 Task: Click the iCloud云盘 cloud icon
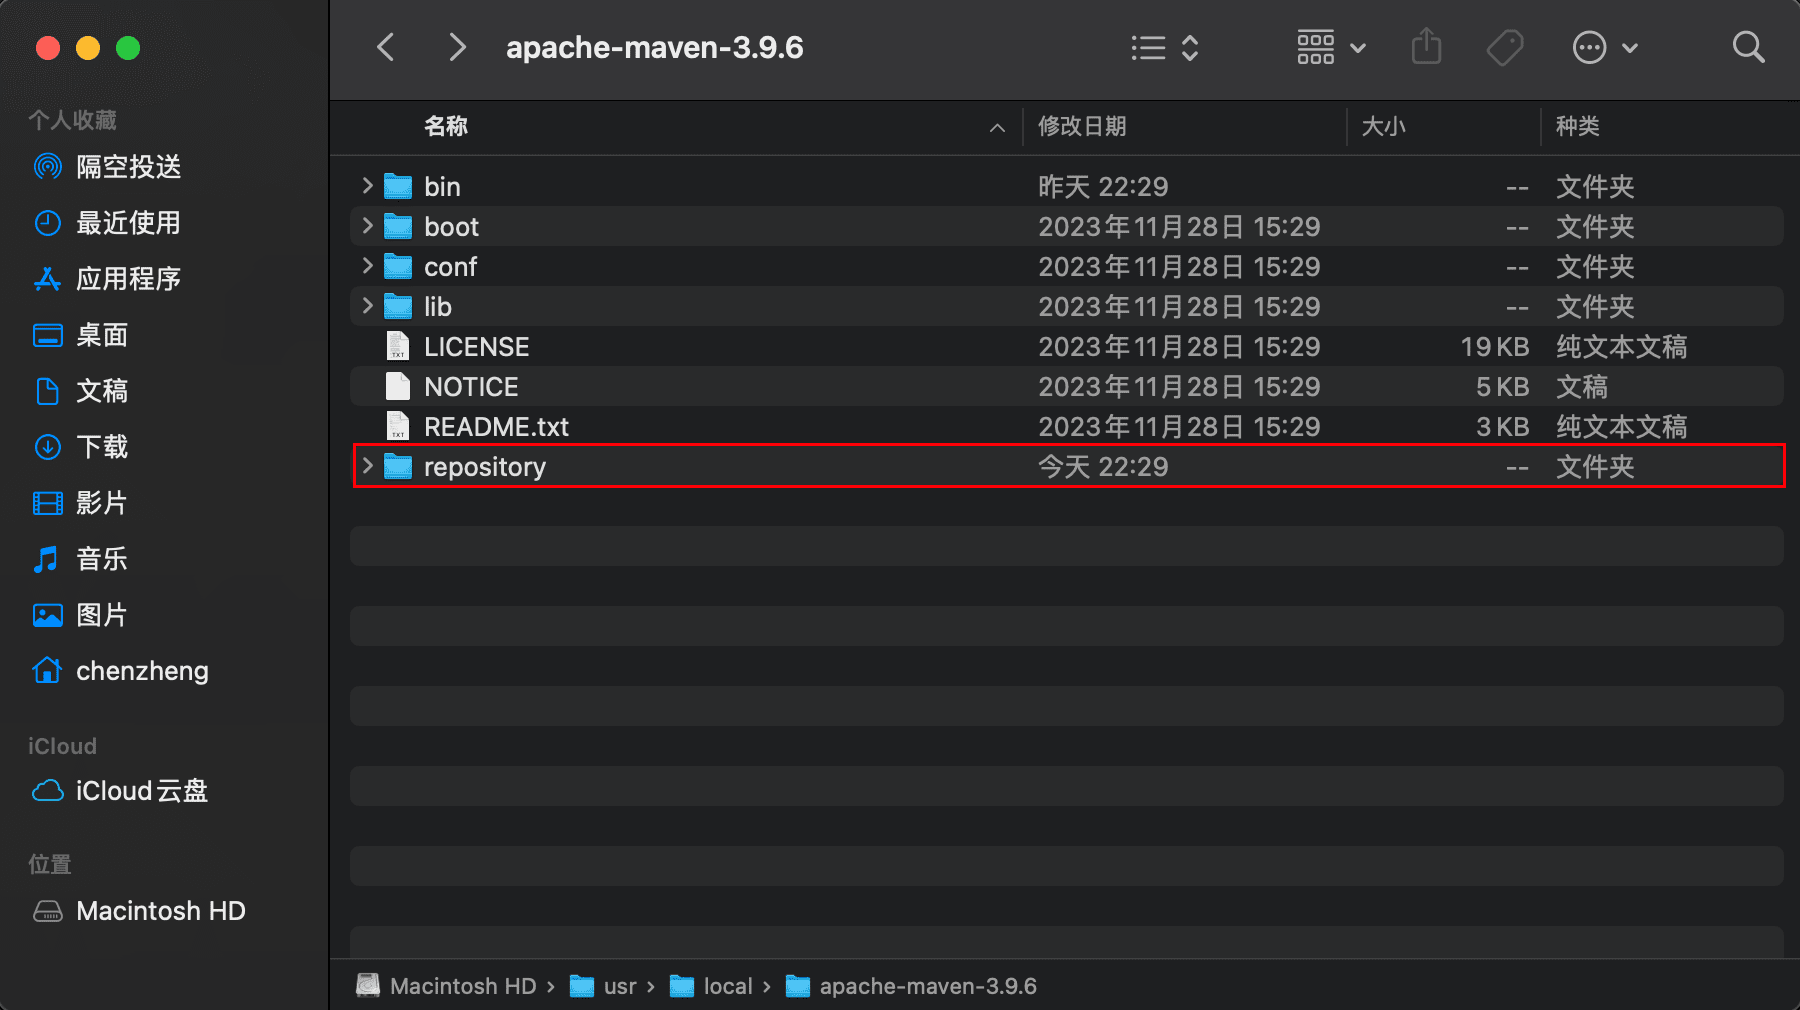(x=47, y=790)
